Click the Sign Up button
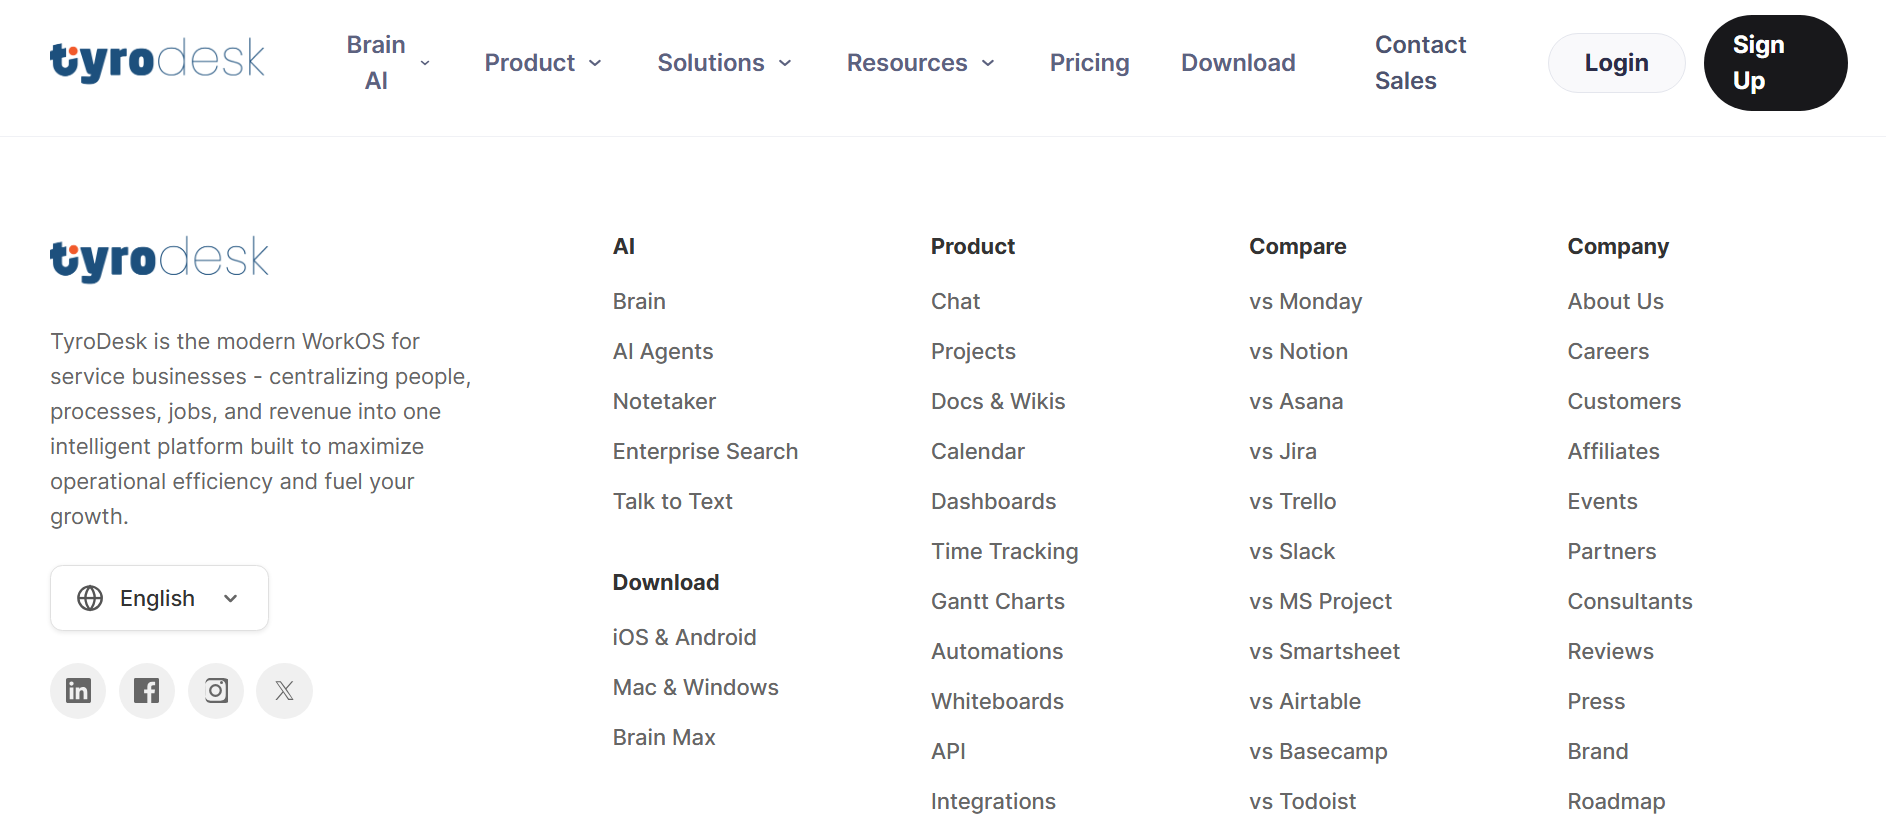 [x=1775, y=62]
